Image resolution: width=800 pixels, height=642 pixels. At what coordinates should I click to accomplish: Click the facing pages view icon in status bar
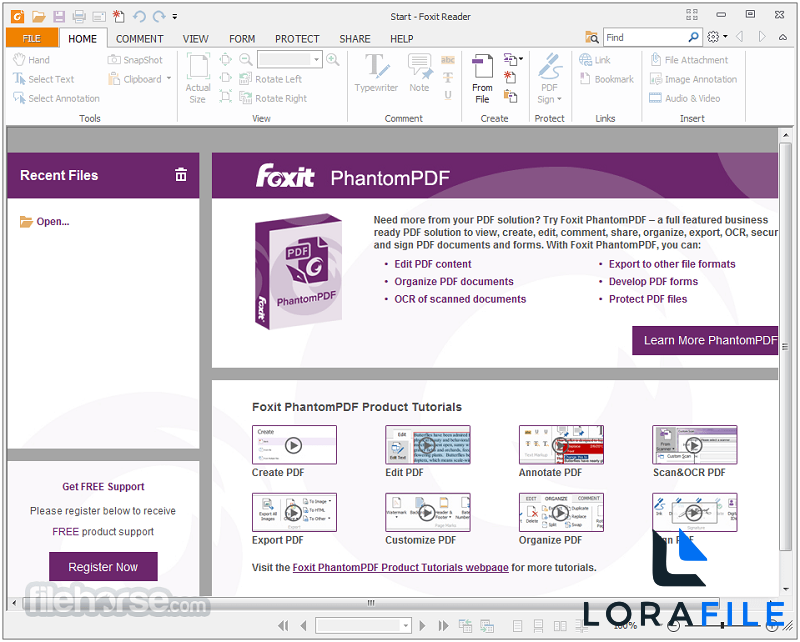[x=560, y=626]
